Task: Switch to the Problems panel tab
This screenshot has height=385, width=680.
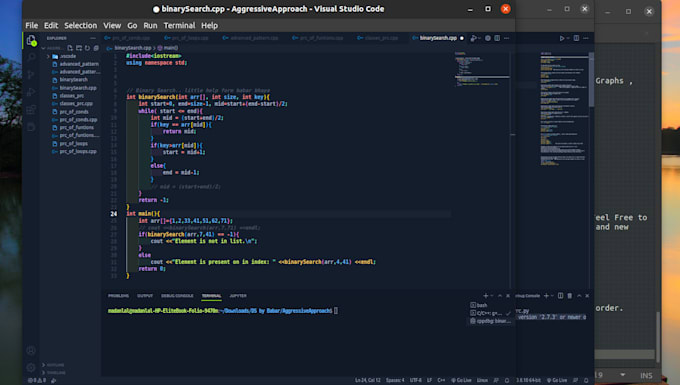Action: [x=118, y=296]
